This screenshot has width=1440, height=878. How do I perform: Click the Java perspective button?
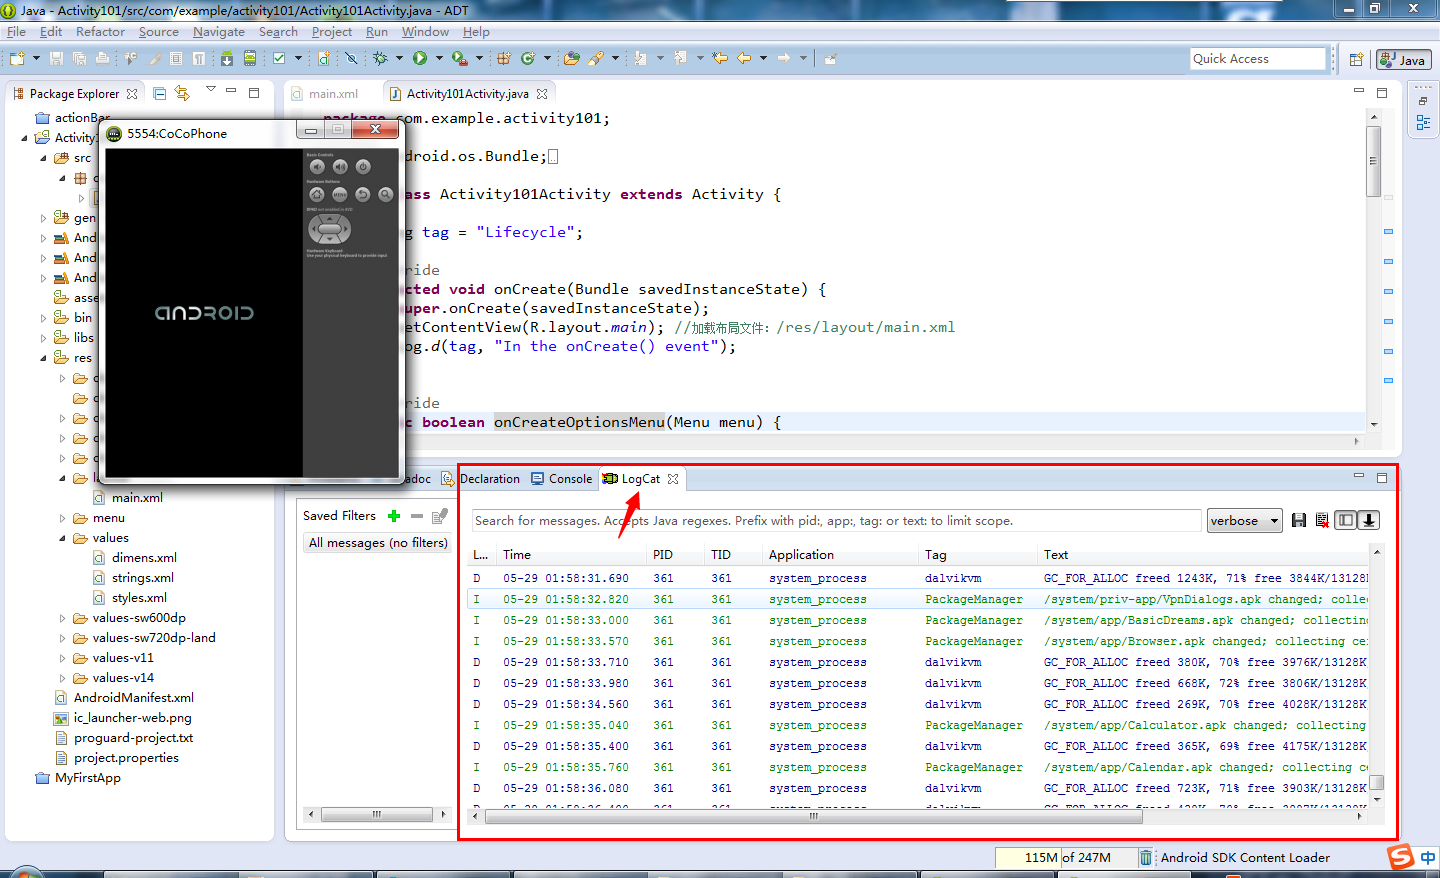[1403, 60]
